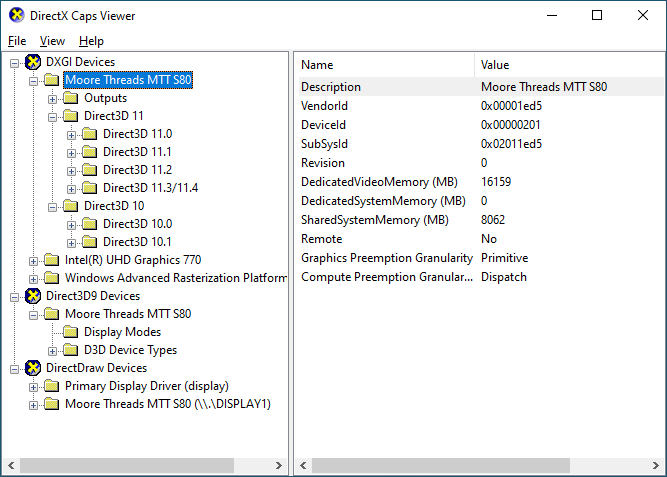Minimize the DirectX Caps Viewer window
The image size is (667, 477).
pos(552,15)
